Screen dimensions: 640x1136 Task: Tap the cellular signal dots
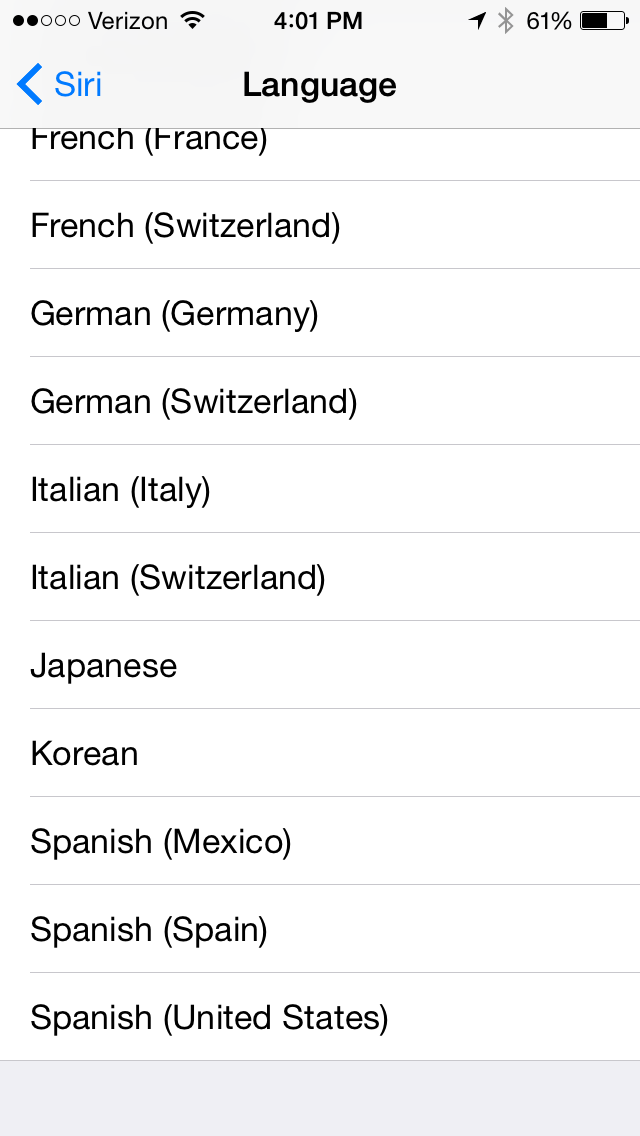point(46,20)
